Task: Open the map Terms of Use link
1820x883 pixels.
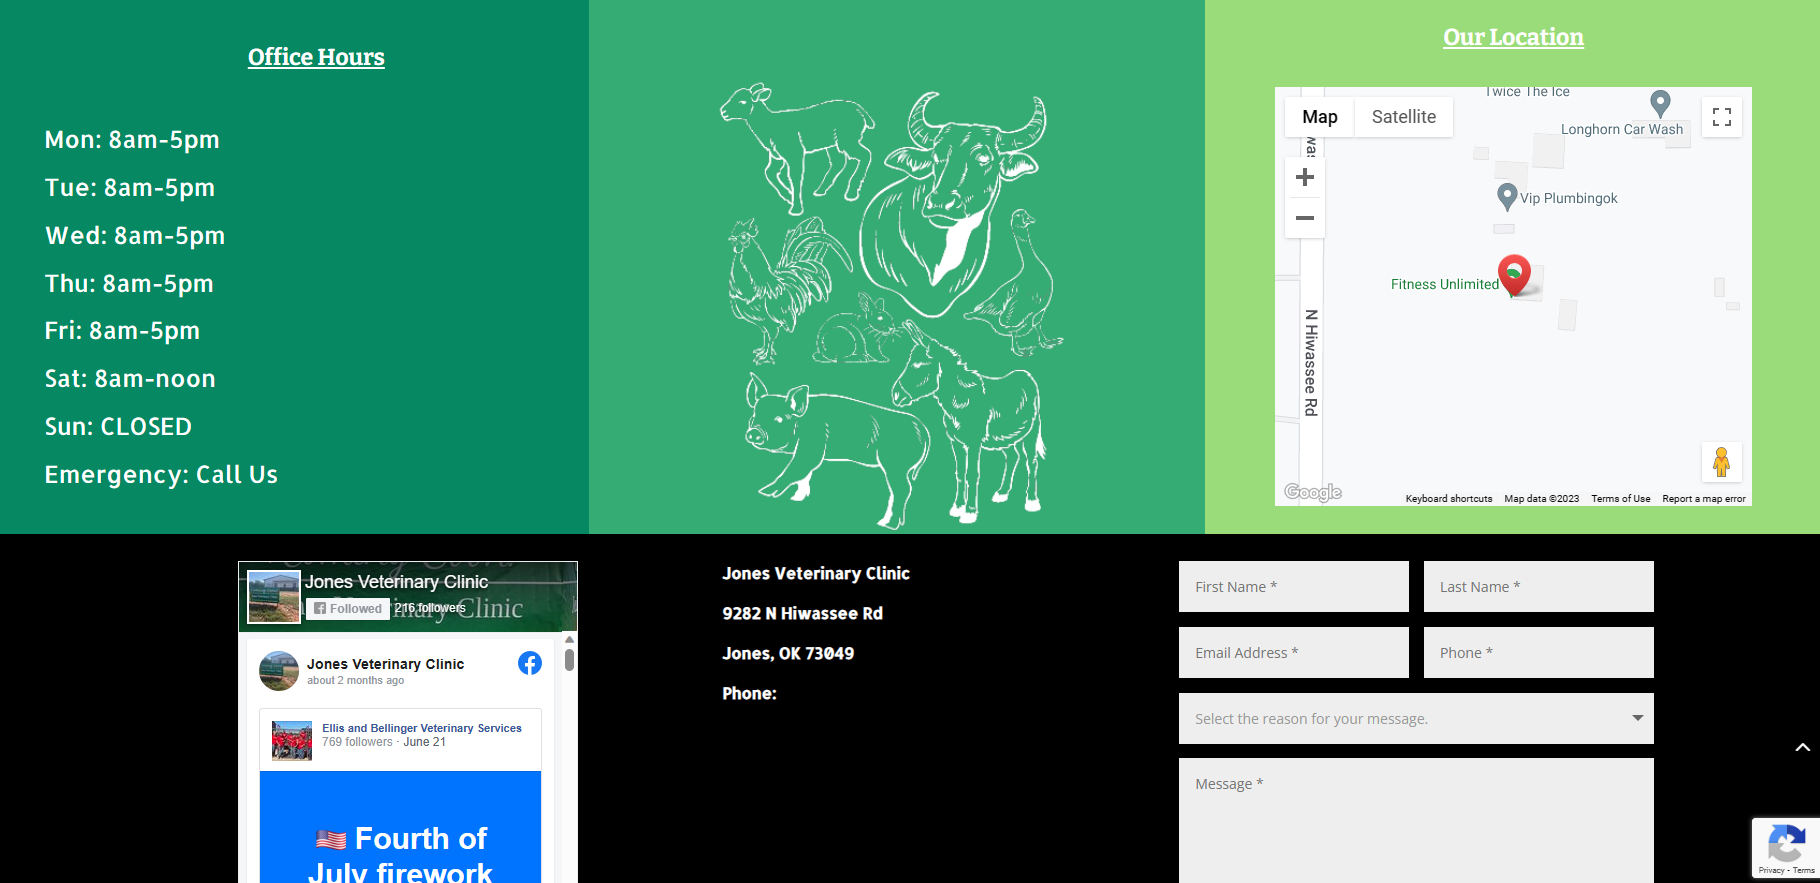Action: click(1621, 498)
